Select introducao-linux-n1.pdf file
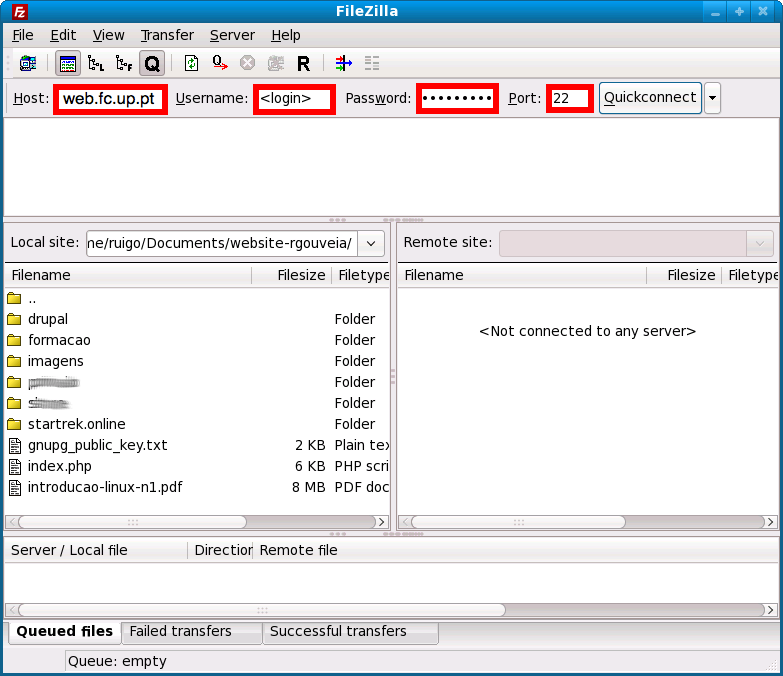 pos(197,487)
